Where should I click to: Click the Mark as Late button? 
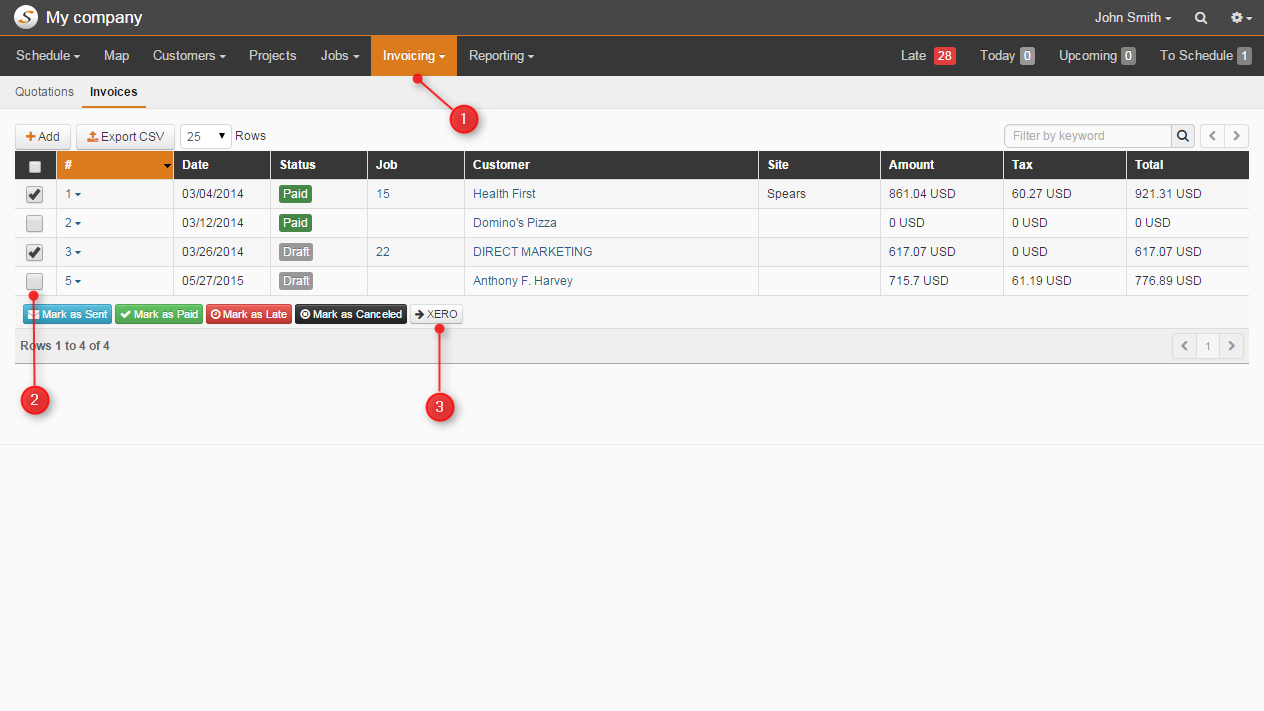[x=249, y=314]
